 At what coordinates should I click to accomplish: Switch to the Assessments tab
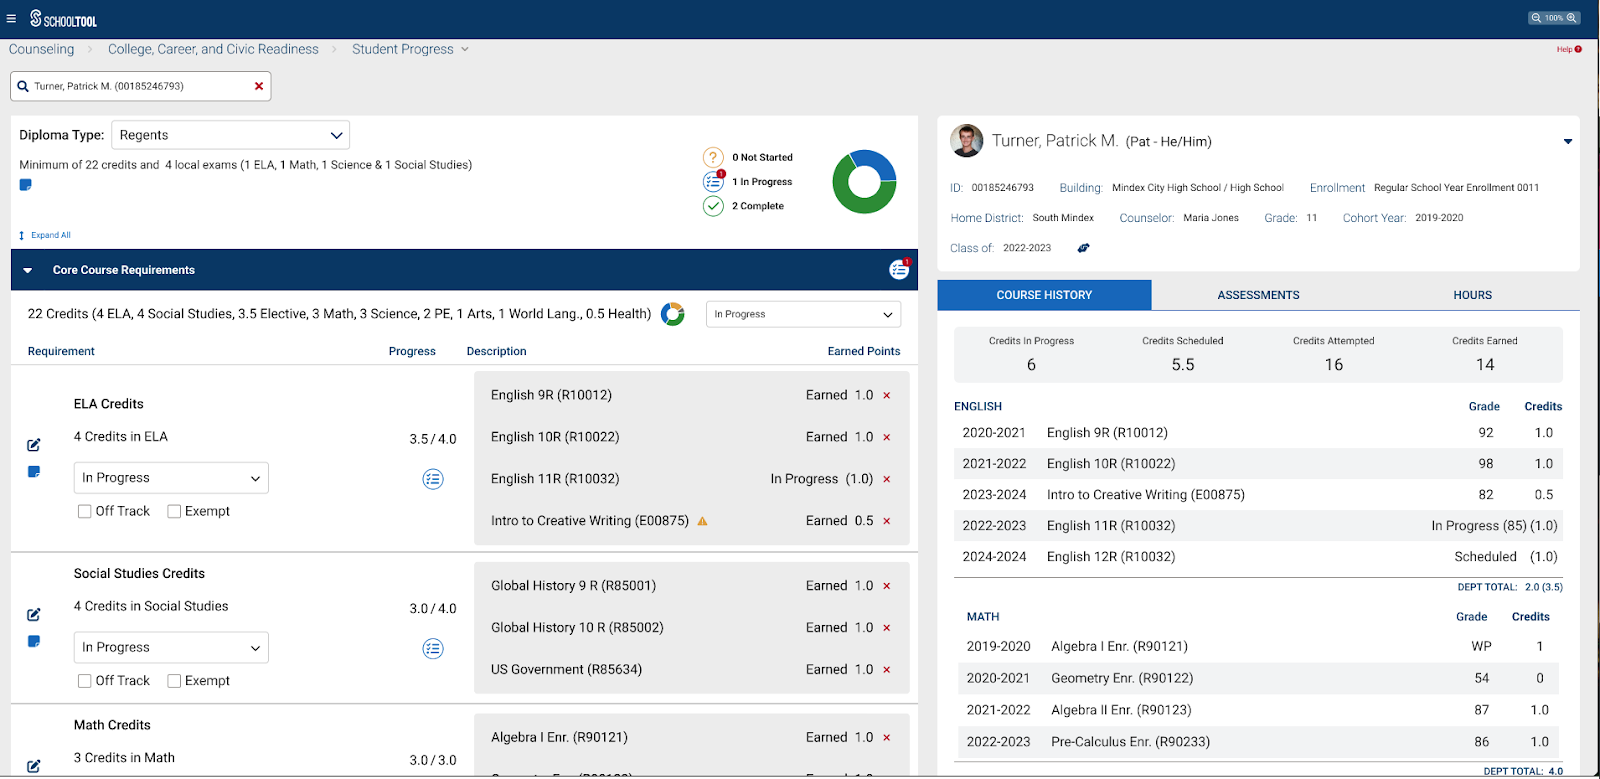pos(1258,295)
